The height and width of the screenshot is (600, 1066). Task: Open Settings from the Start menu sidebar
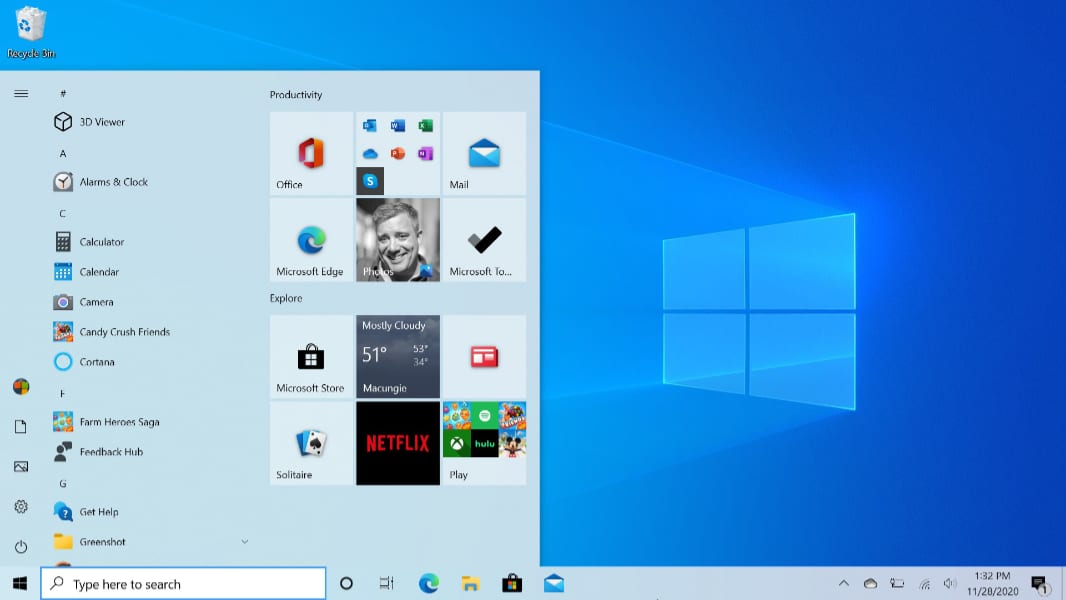pyautogui.click(x=20, y=507)
